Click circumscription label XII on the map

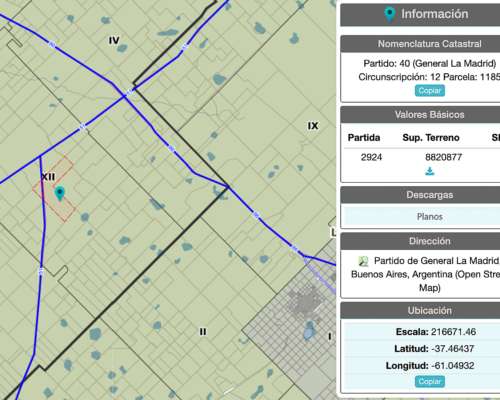click(x=48, y=177)
